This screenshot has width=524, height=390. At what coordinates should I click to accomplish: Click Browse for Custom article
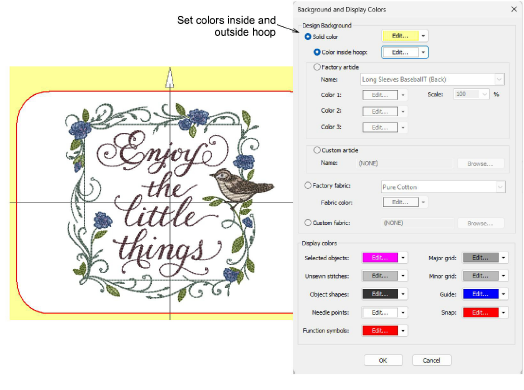[480, 163]
